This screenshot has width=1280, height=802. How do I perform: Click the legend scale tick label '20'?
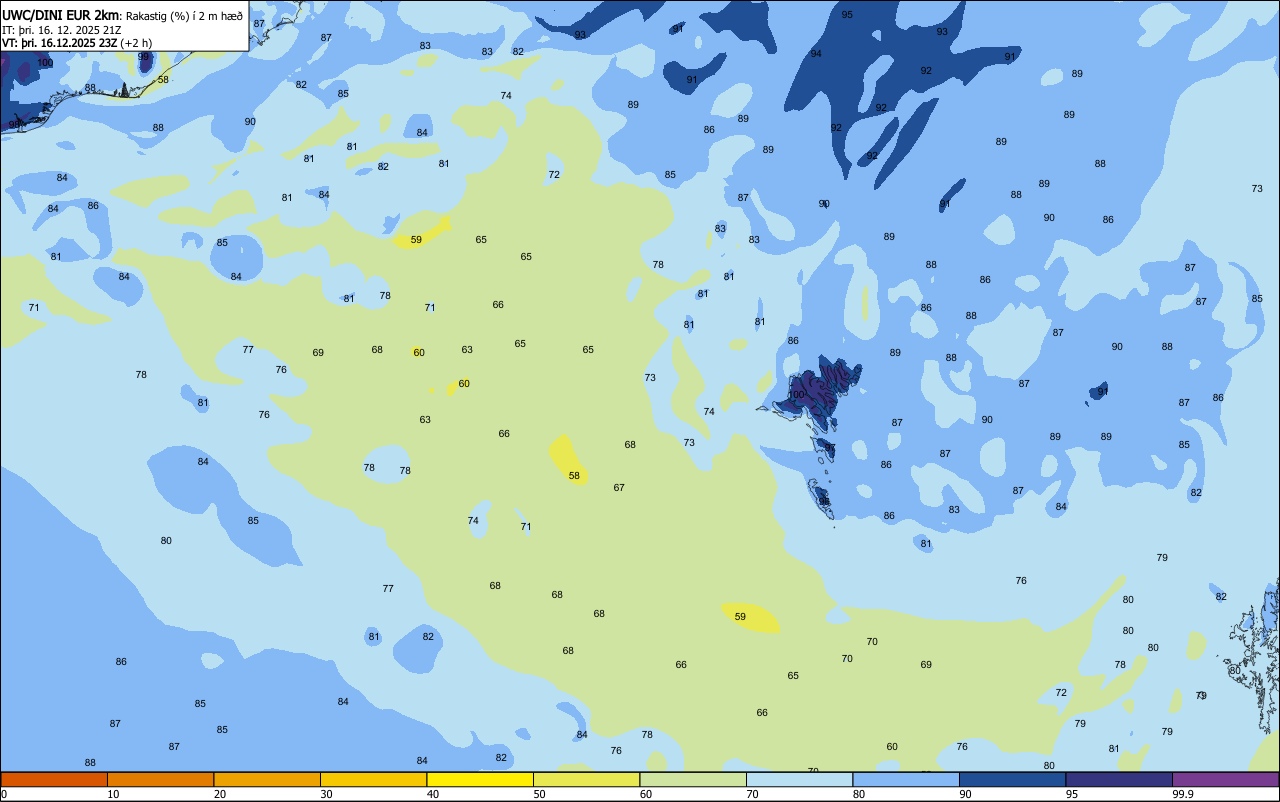tap(220, 795)
